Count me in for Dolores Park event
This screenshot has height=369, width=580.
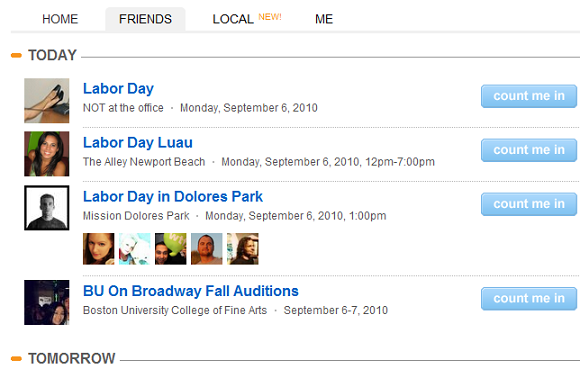pos(529,204)
